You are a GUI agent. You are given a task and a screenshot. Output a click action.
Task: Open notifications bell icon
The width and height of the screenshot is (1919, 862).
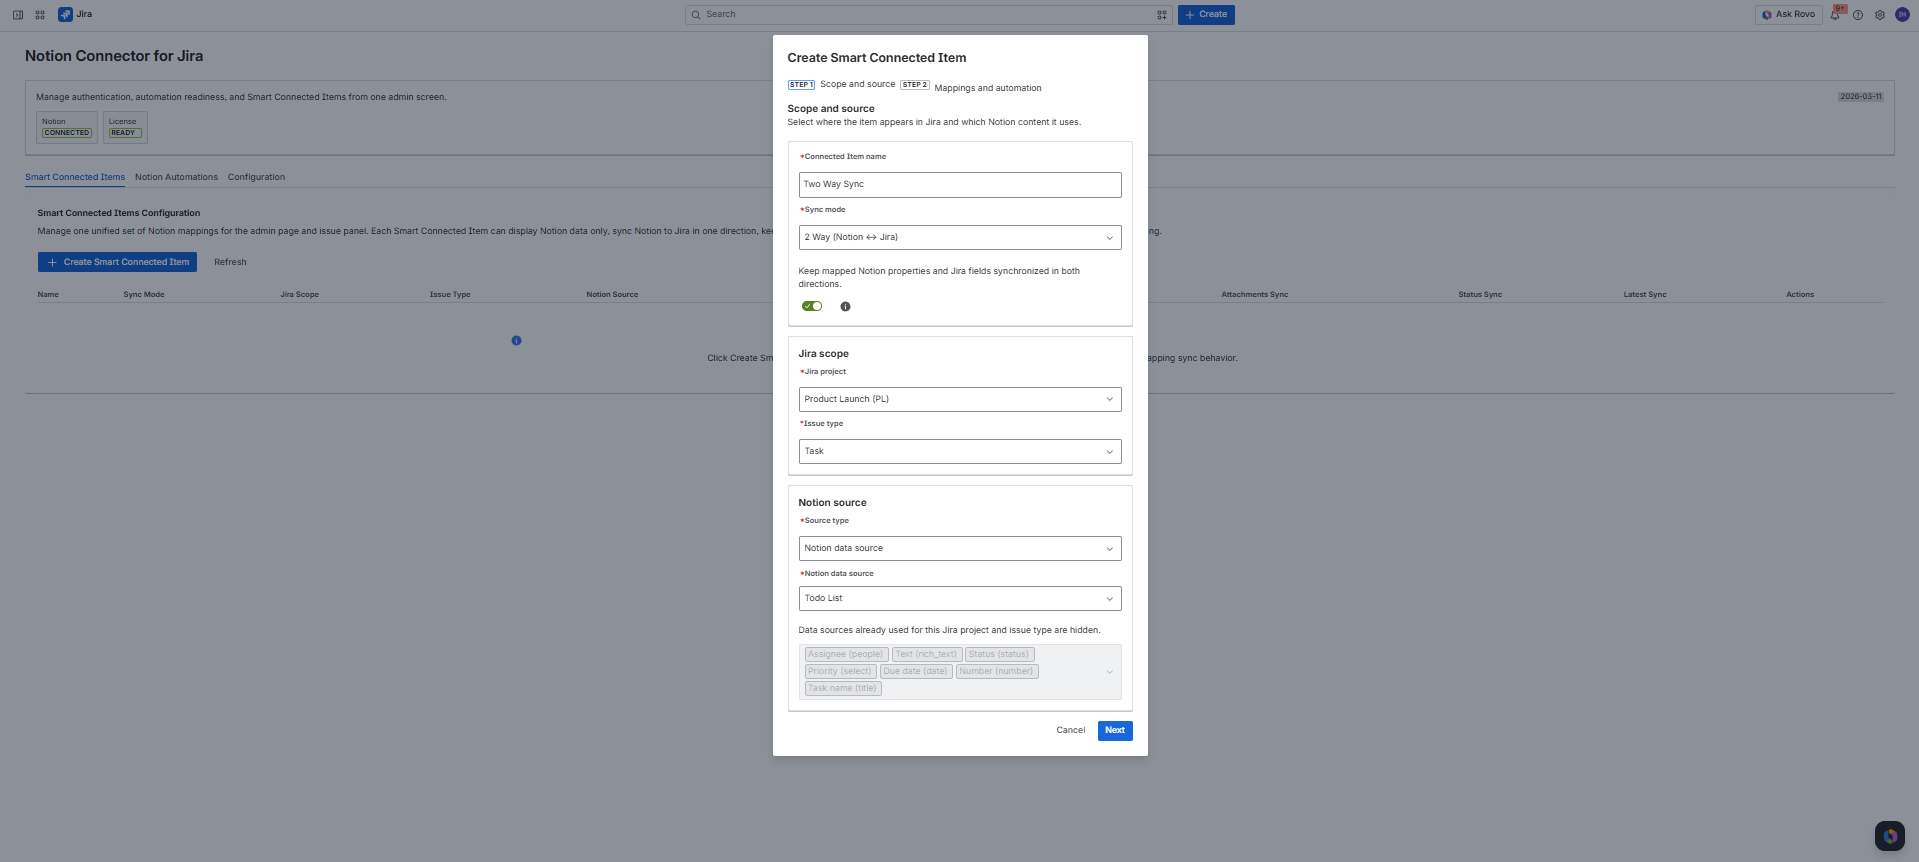[1835, 14]
